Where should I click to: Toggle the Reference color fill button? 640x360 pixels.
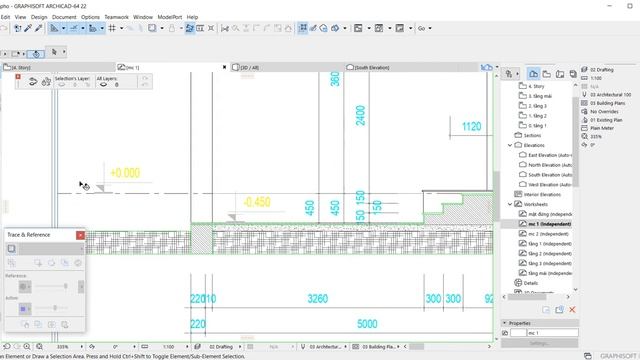[24, 287]
